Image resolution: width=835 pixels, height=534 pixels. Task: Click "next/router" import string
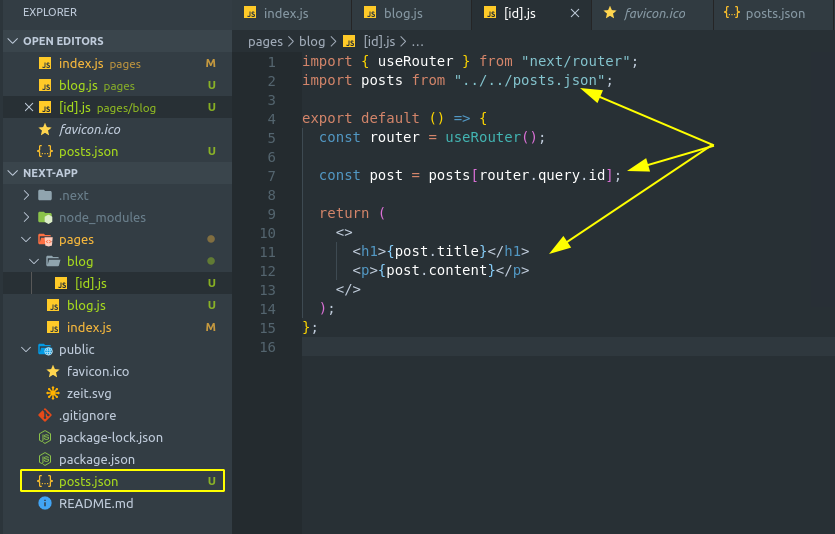click(576, 61)
